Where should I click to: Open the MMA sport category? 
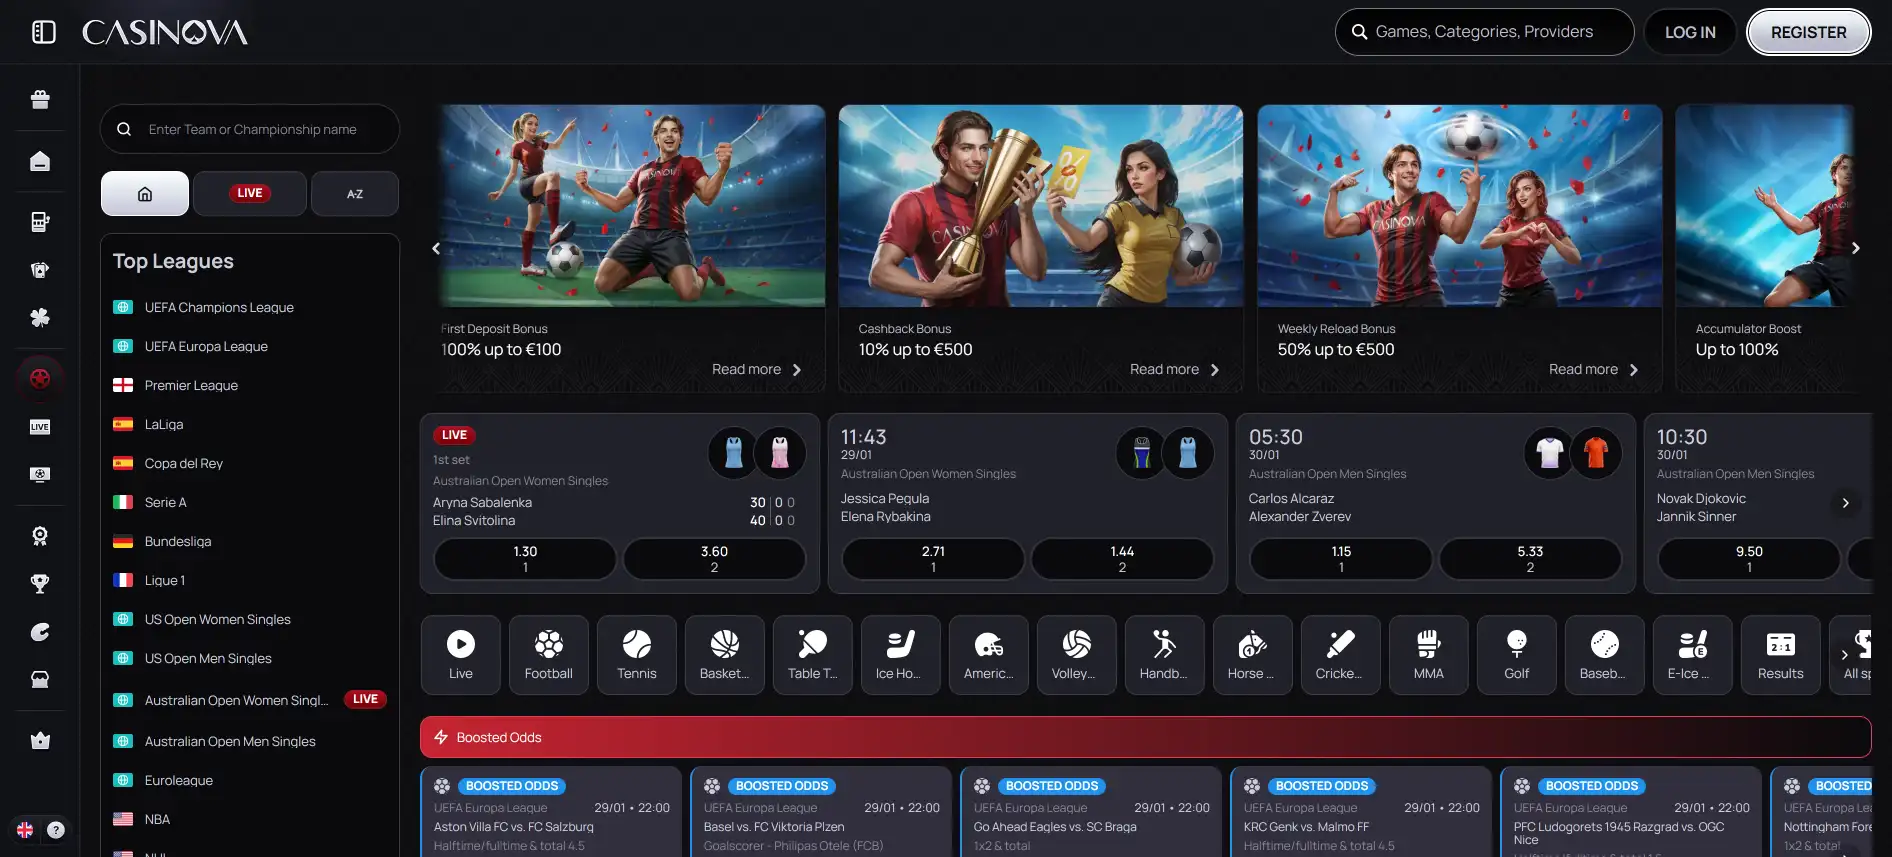click(1428, 655)
